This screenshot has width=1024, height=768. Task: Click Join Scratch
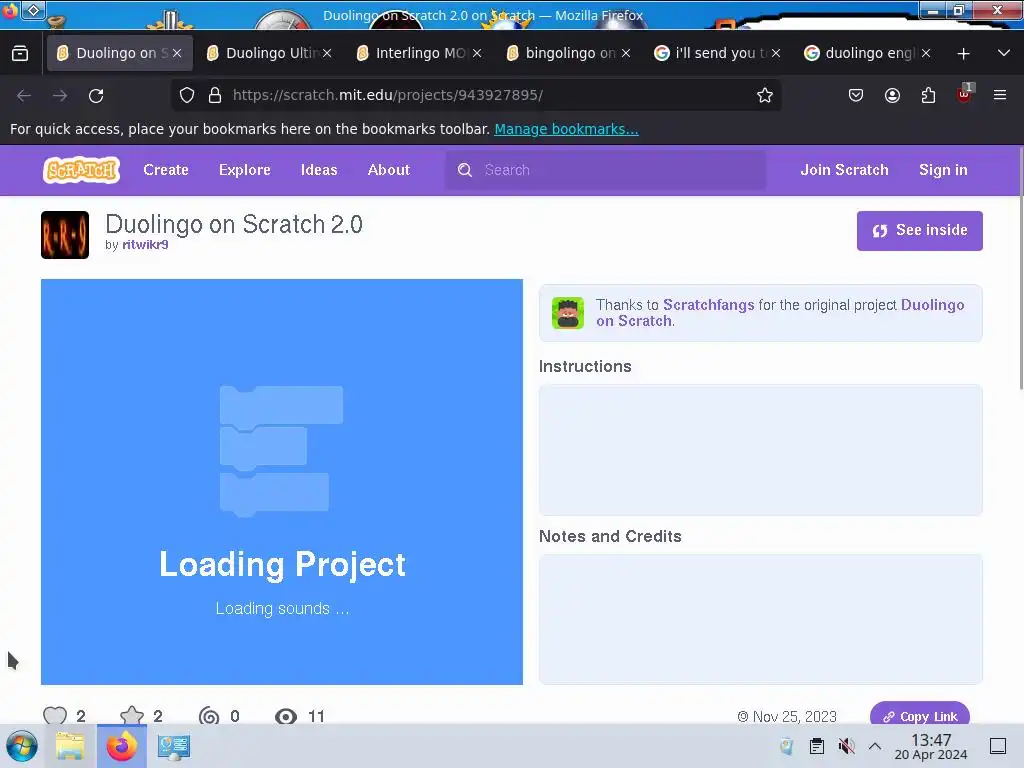(844, 170)
